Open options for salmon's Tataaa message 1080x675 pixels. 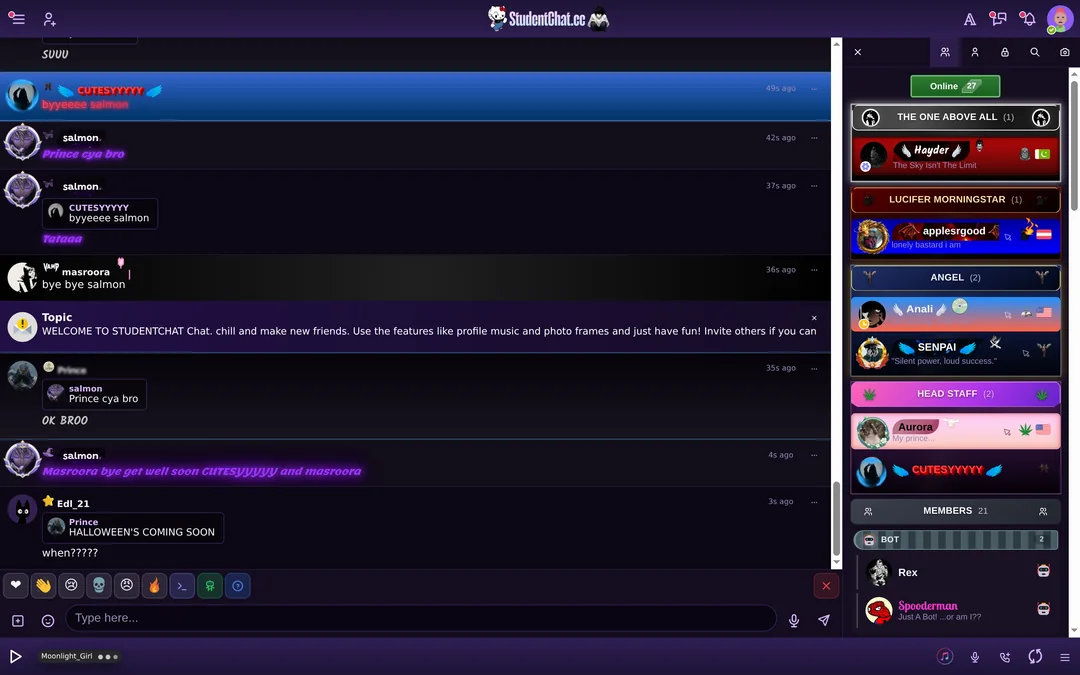814,186
